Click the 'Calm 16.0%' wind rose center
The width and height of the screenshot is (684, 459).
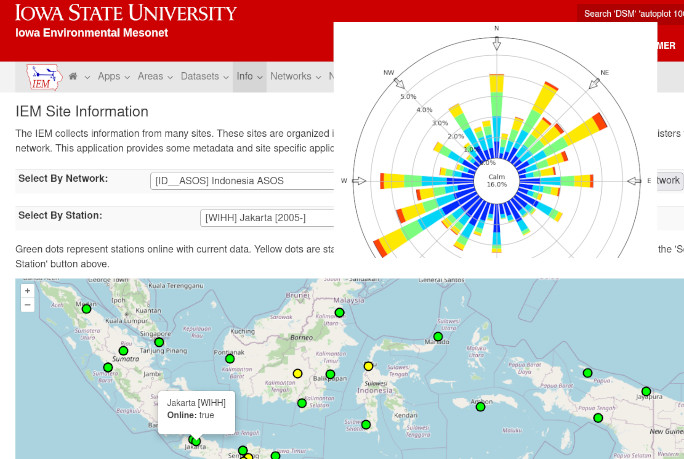point(497,181)
